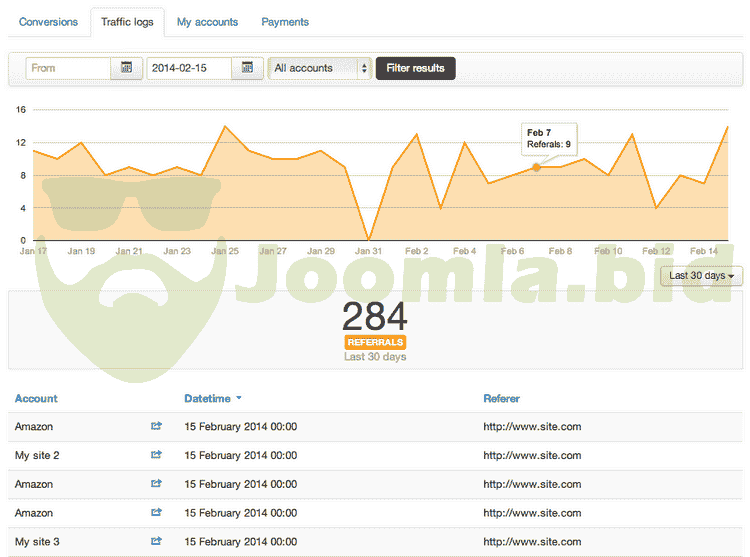Click external link icon beside My site 2
The height and width of the screenshot is (557, 750).
coord(156,456)
